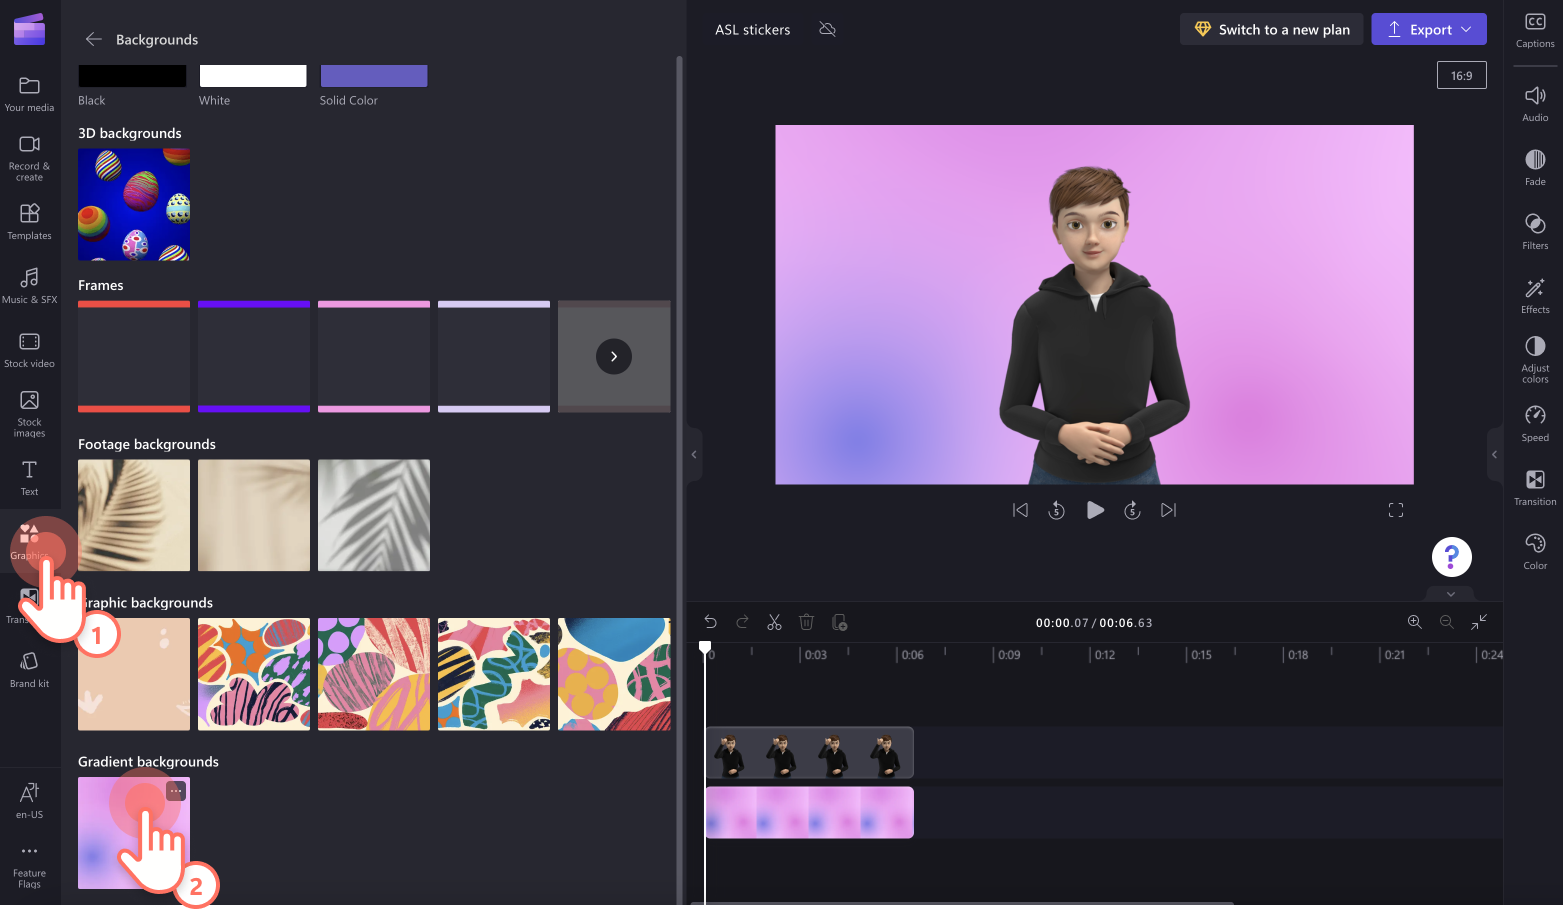The height and width of the screenshot is (910, 1563).
Task: Select the Stock video sidebar icon
Action: [29, 348]
